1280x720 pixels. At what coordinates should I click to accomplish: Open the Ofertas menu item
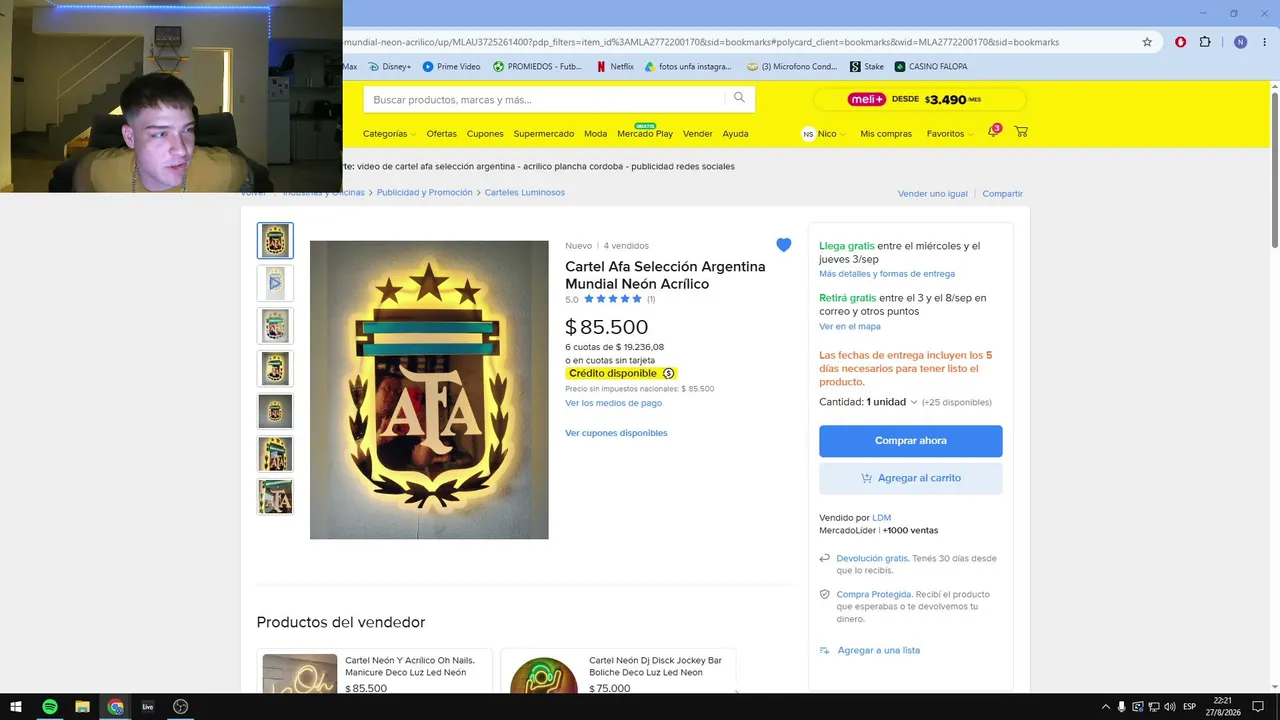(441, 134)
